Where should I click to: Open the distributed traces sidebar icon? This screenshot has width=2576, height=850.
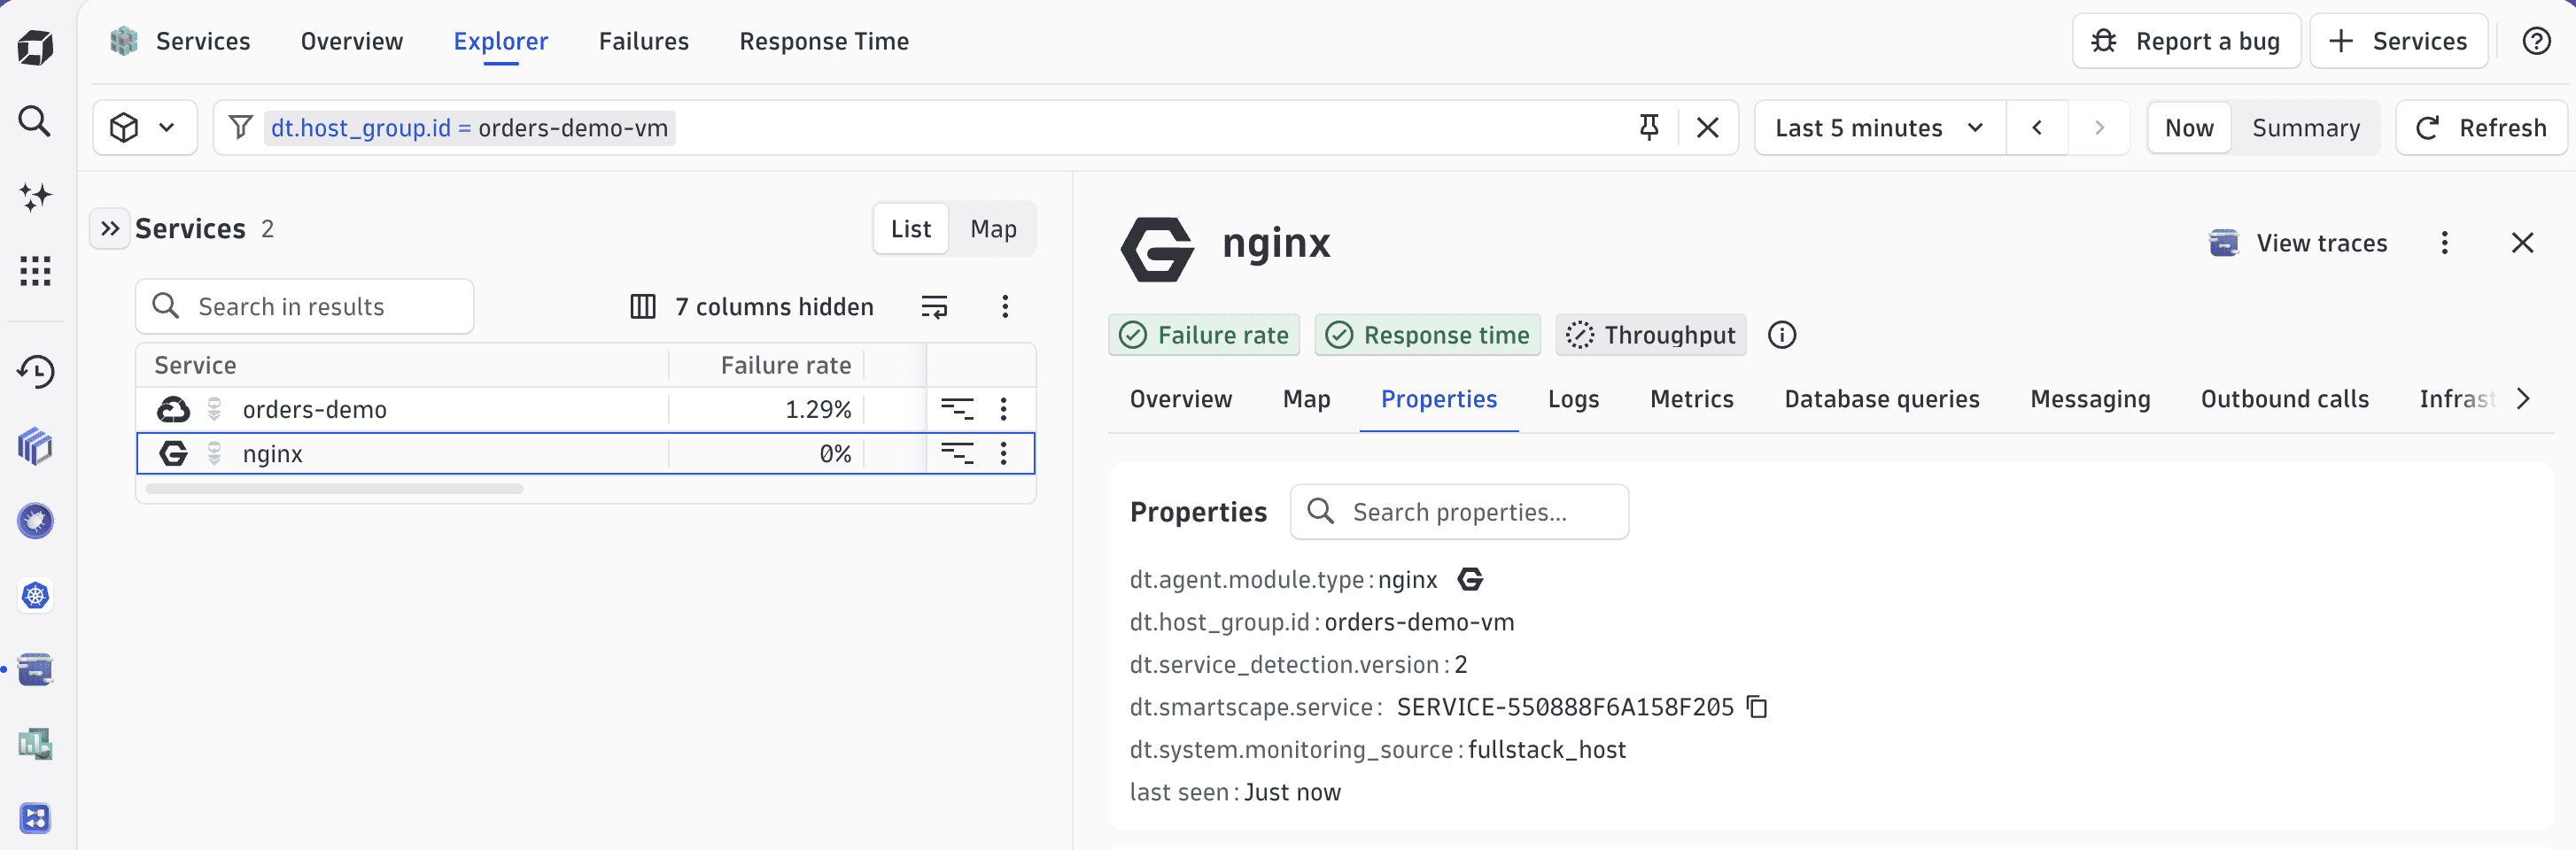[x=35, y=669]
